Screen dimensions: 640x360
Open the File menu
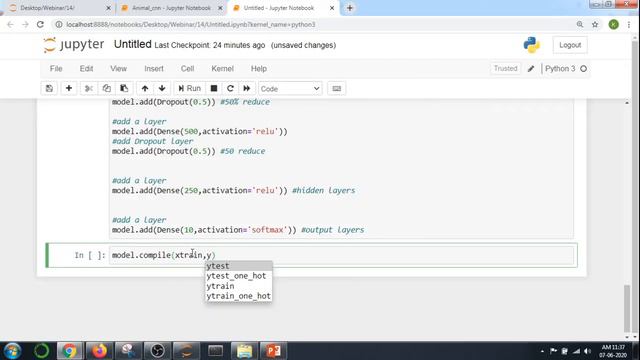coord(56,69)
